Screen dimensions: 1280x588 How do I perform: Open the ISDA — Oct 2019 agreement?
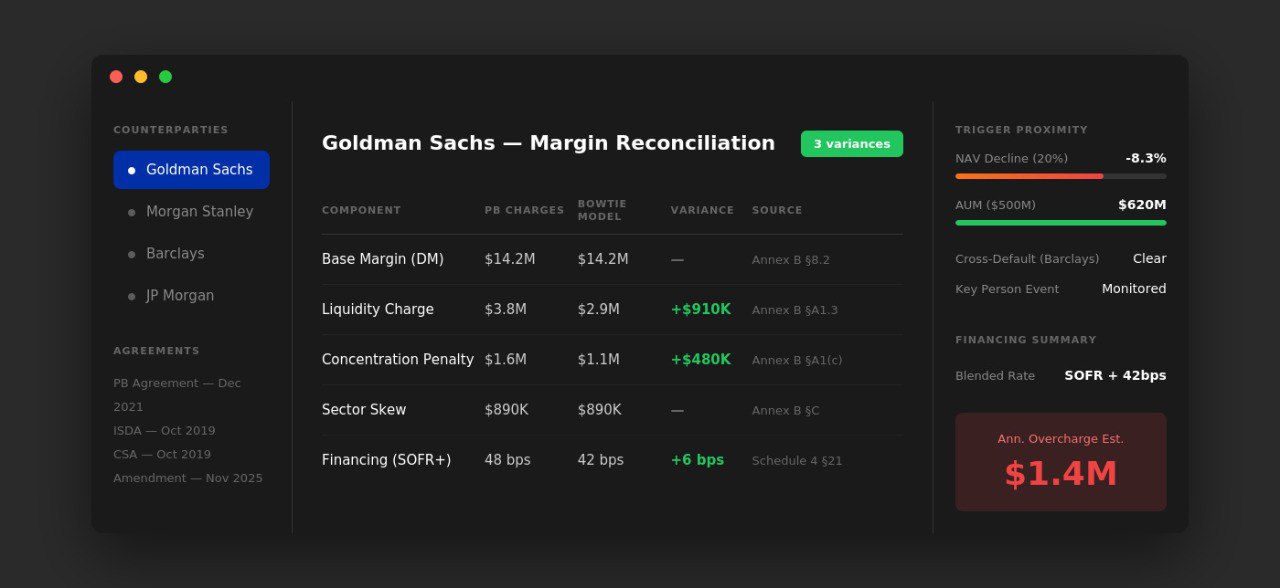point(163,430)
